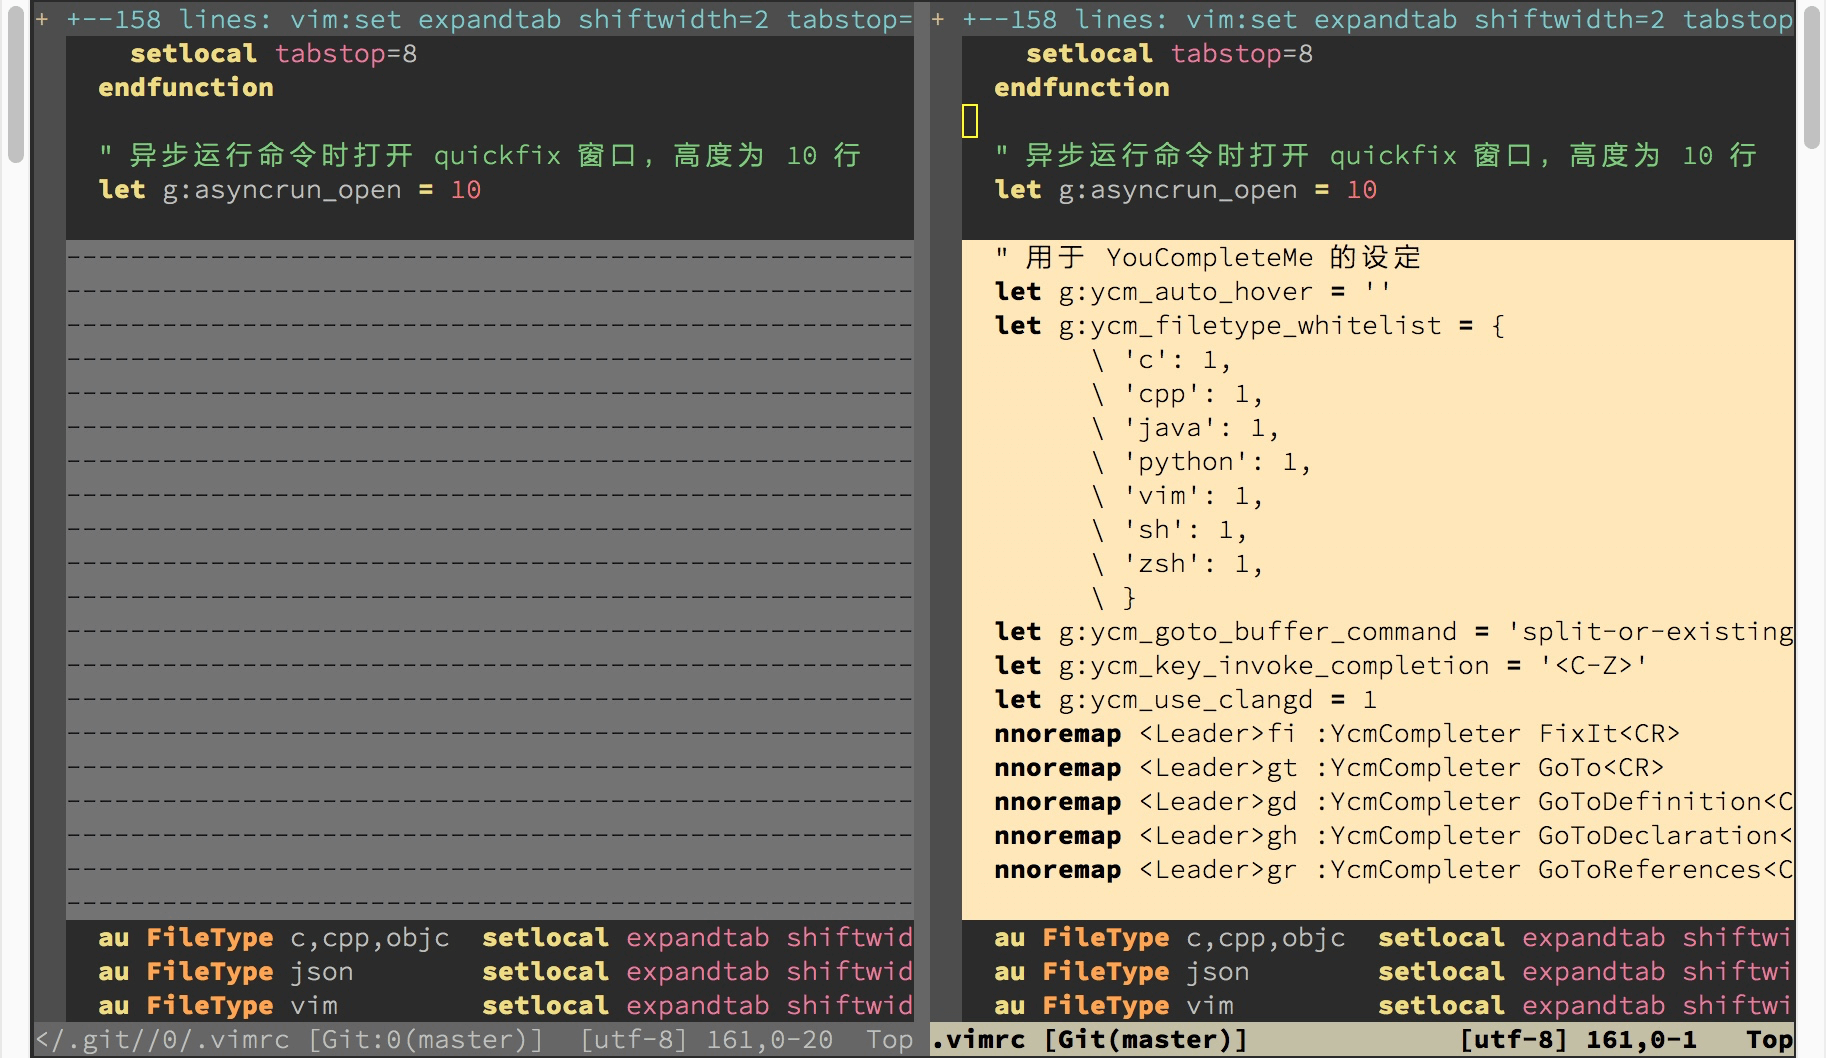This screenshot has width=1826, height=1058.
Task: Click the right window scrollbar thumb
Action: (1812, 75)
